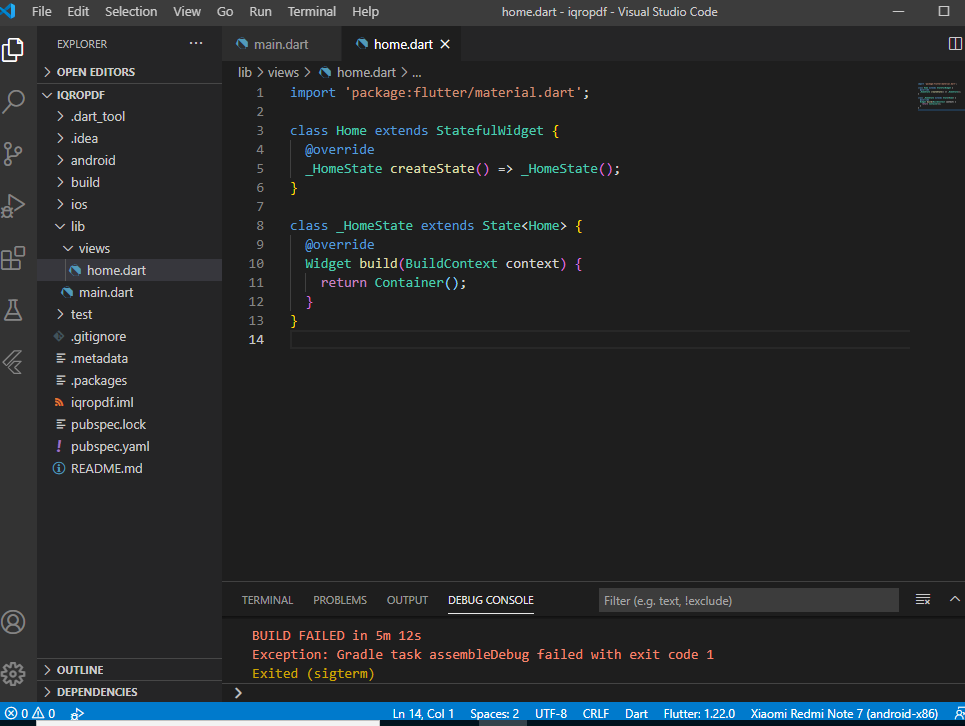Viewport: 965px width, 726px height.
Task: Open the Extensions view icon
Action: pos(14,258)
